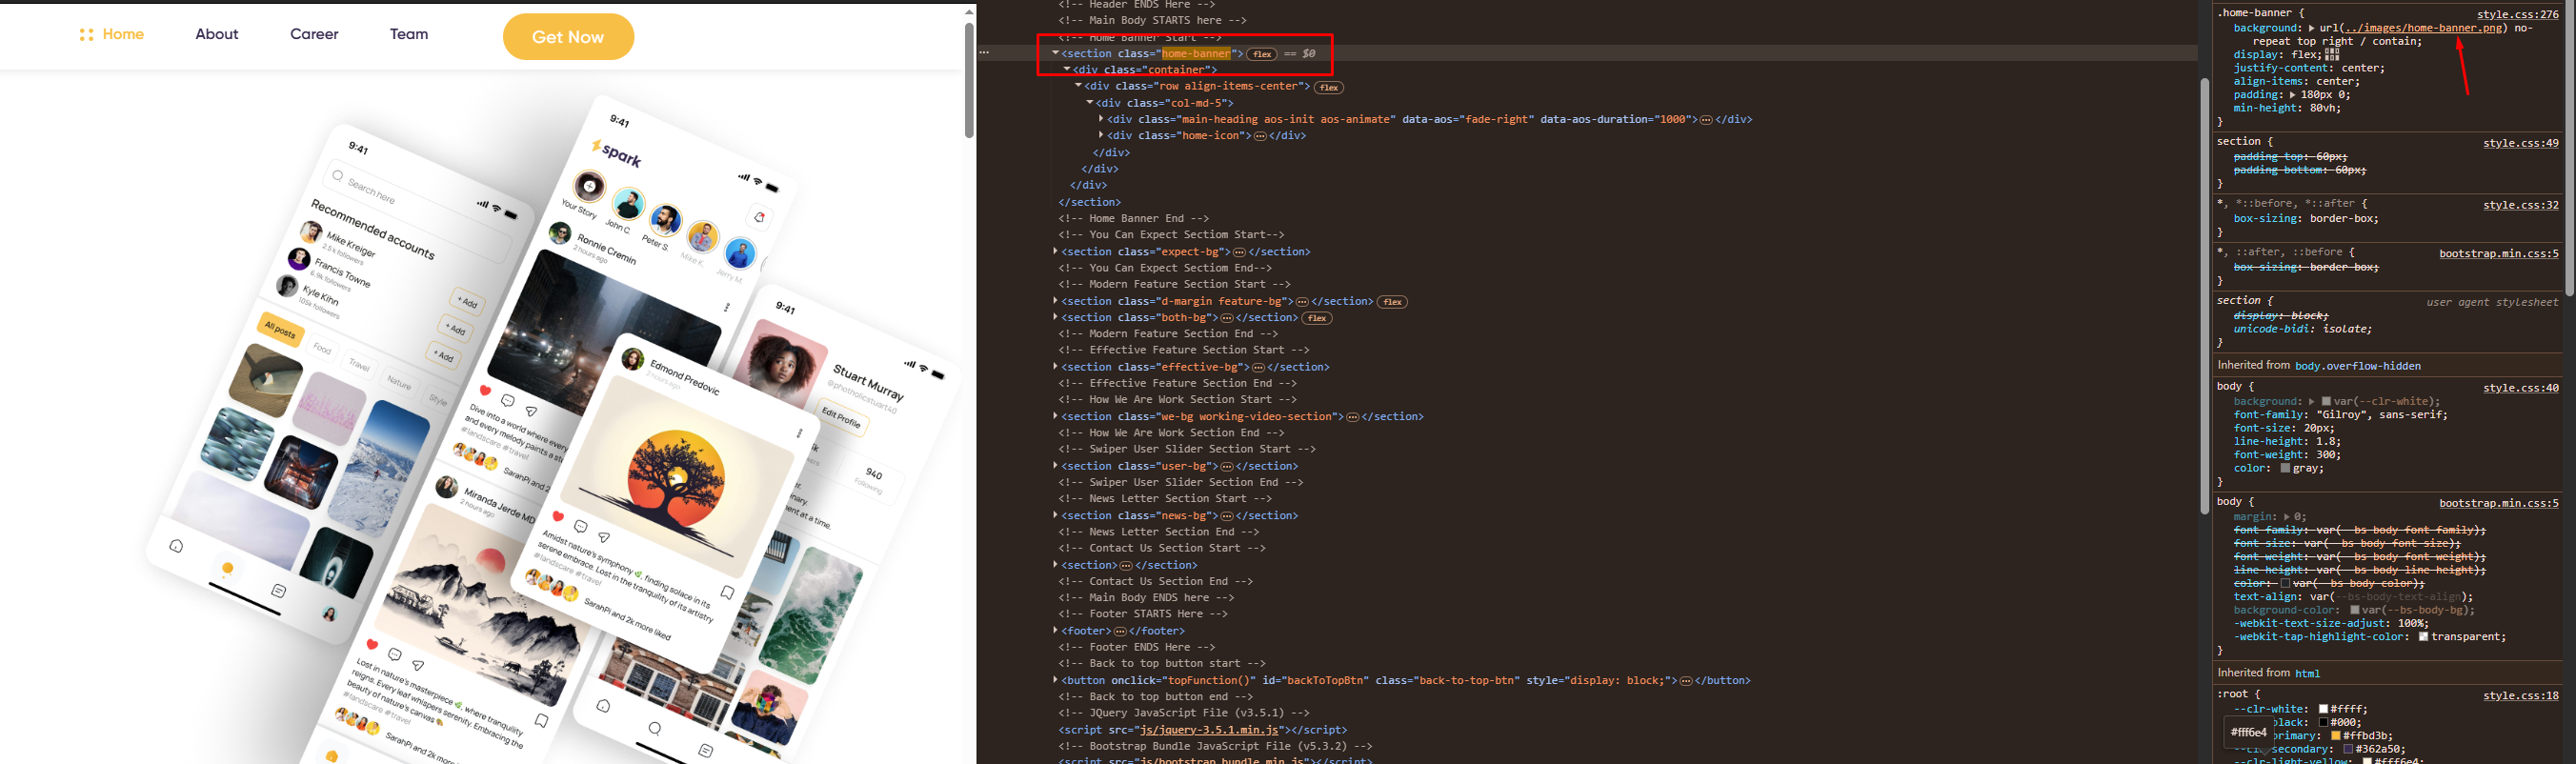
Task: Expand the "we-bg working-video-section" node
Action: tap(1055, 416)
